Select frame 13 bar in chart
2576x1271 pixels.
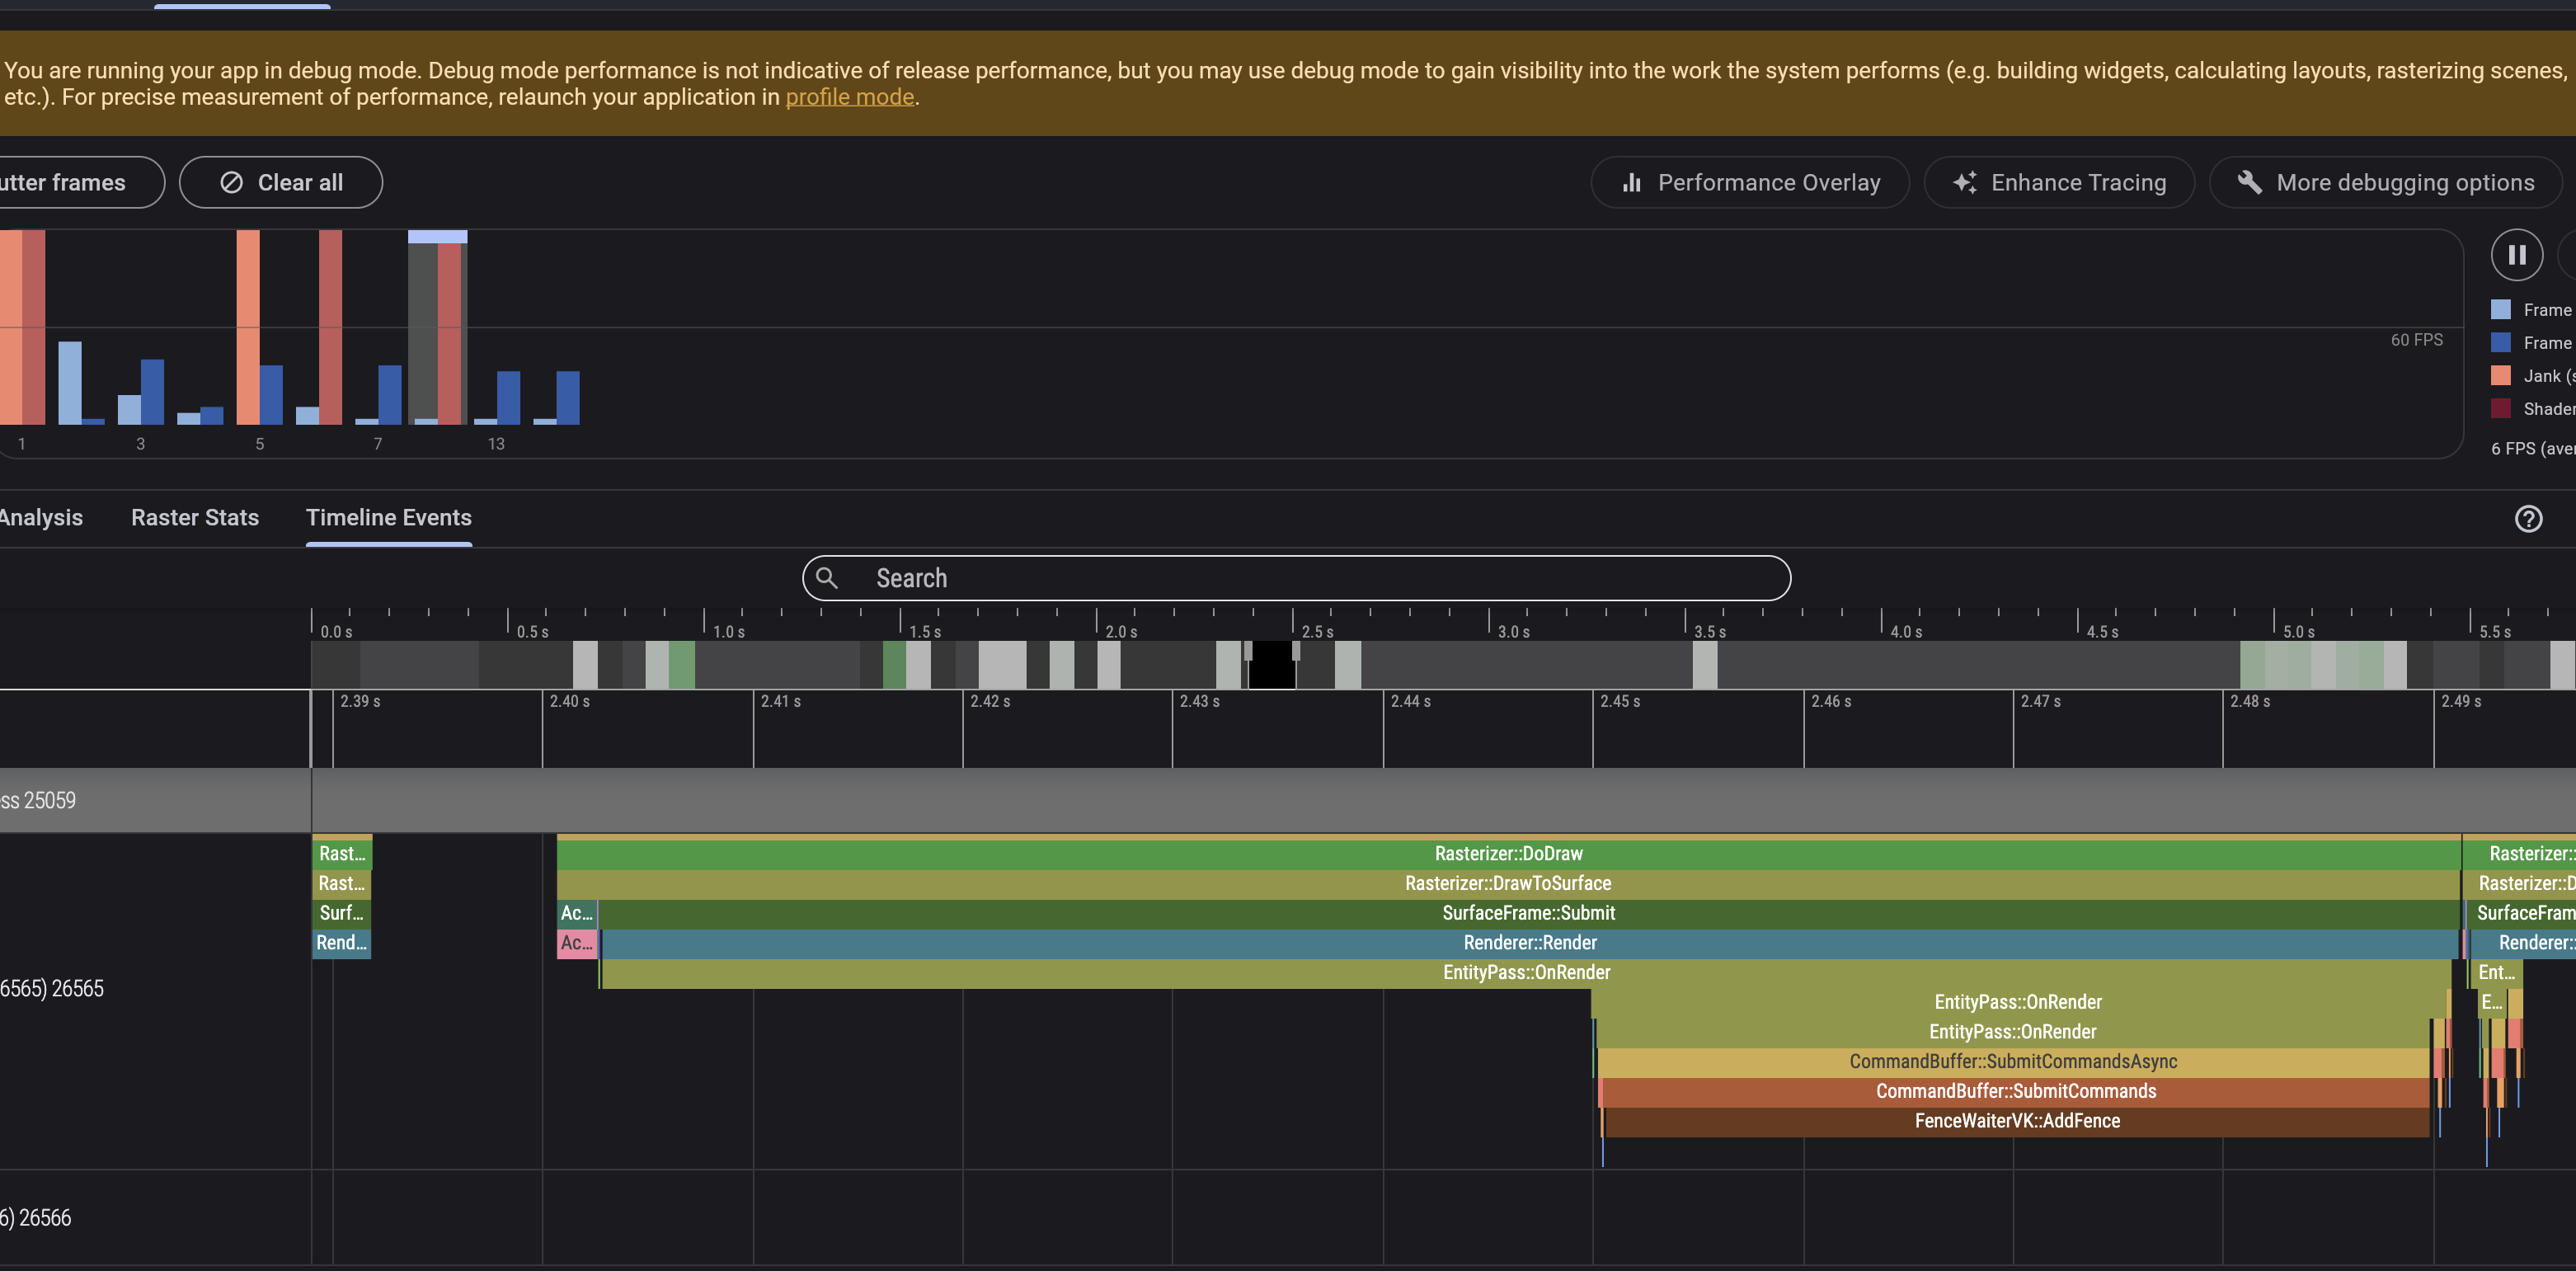tap(508, 398)
